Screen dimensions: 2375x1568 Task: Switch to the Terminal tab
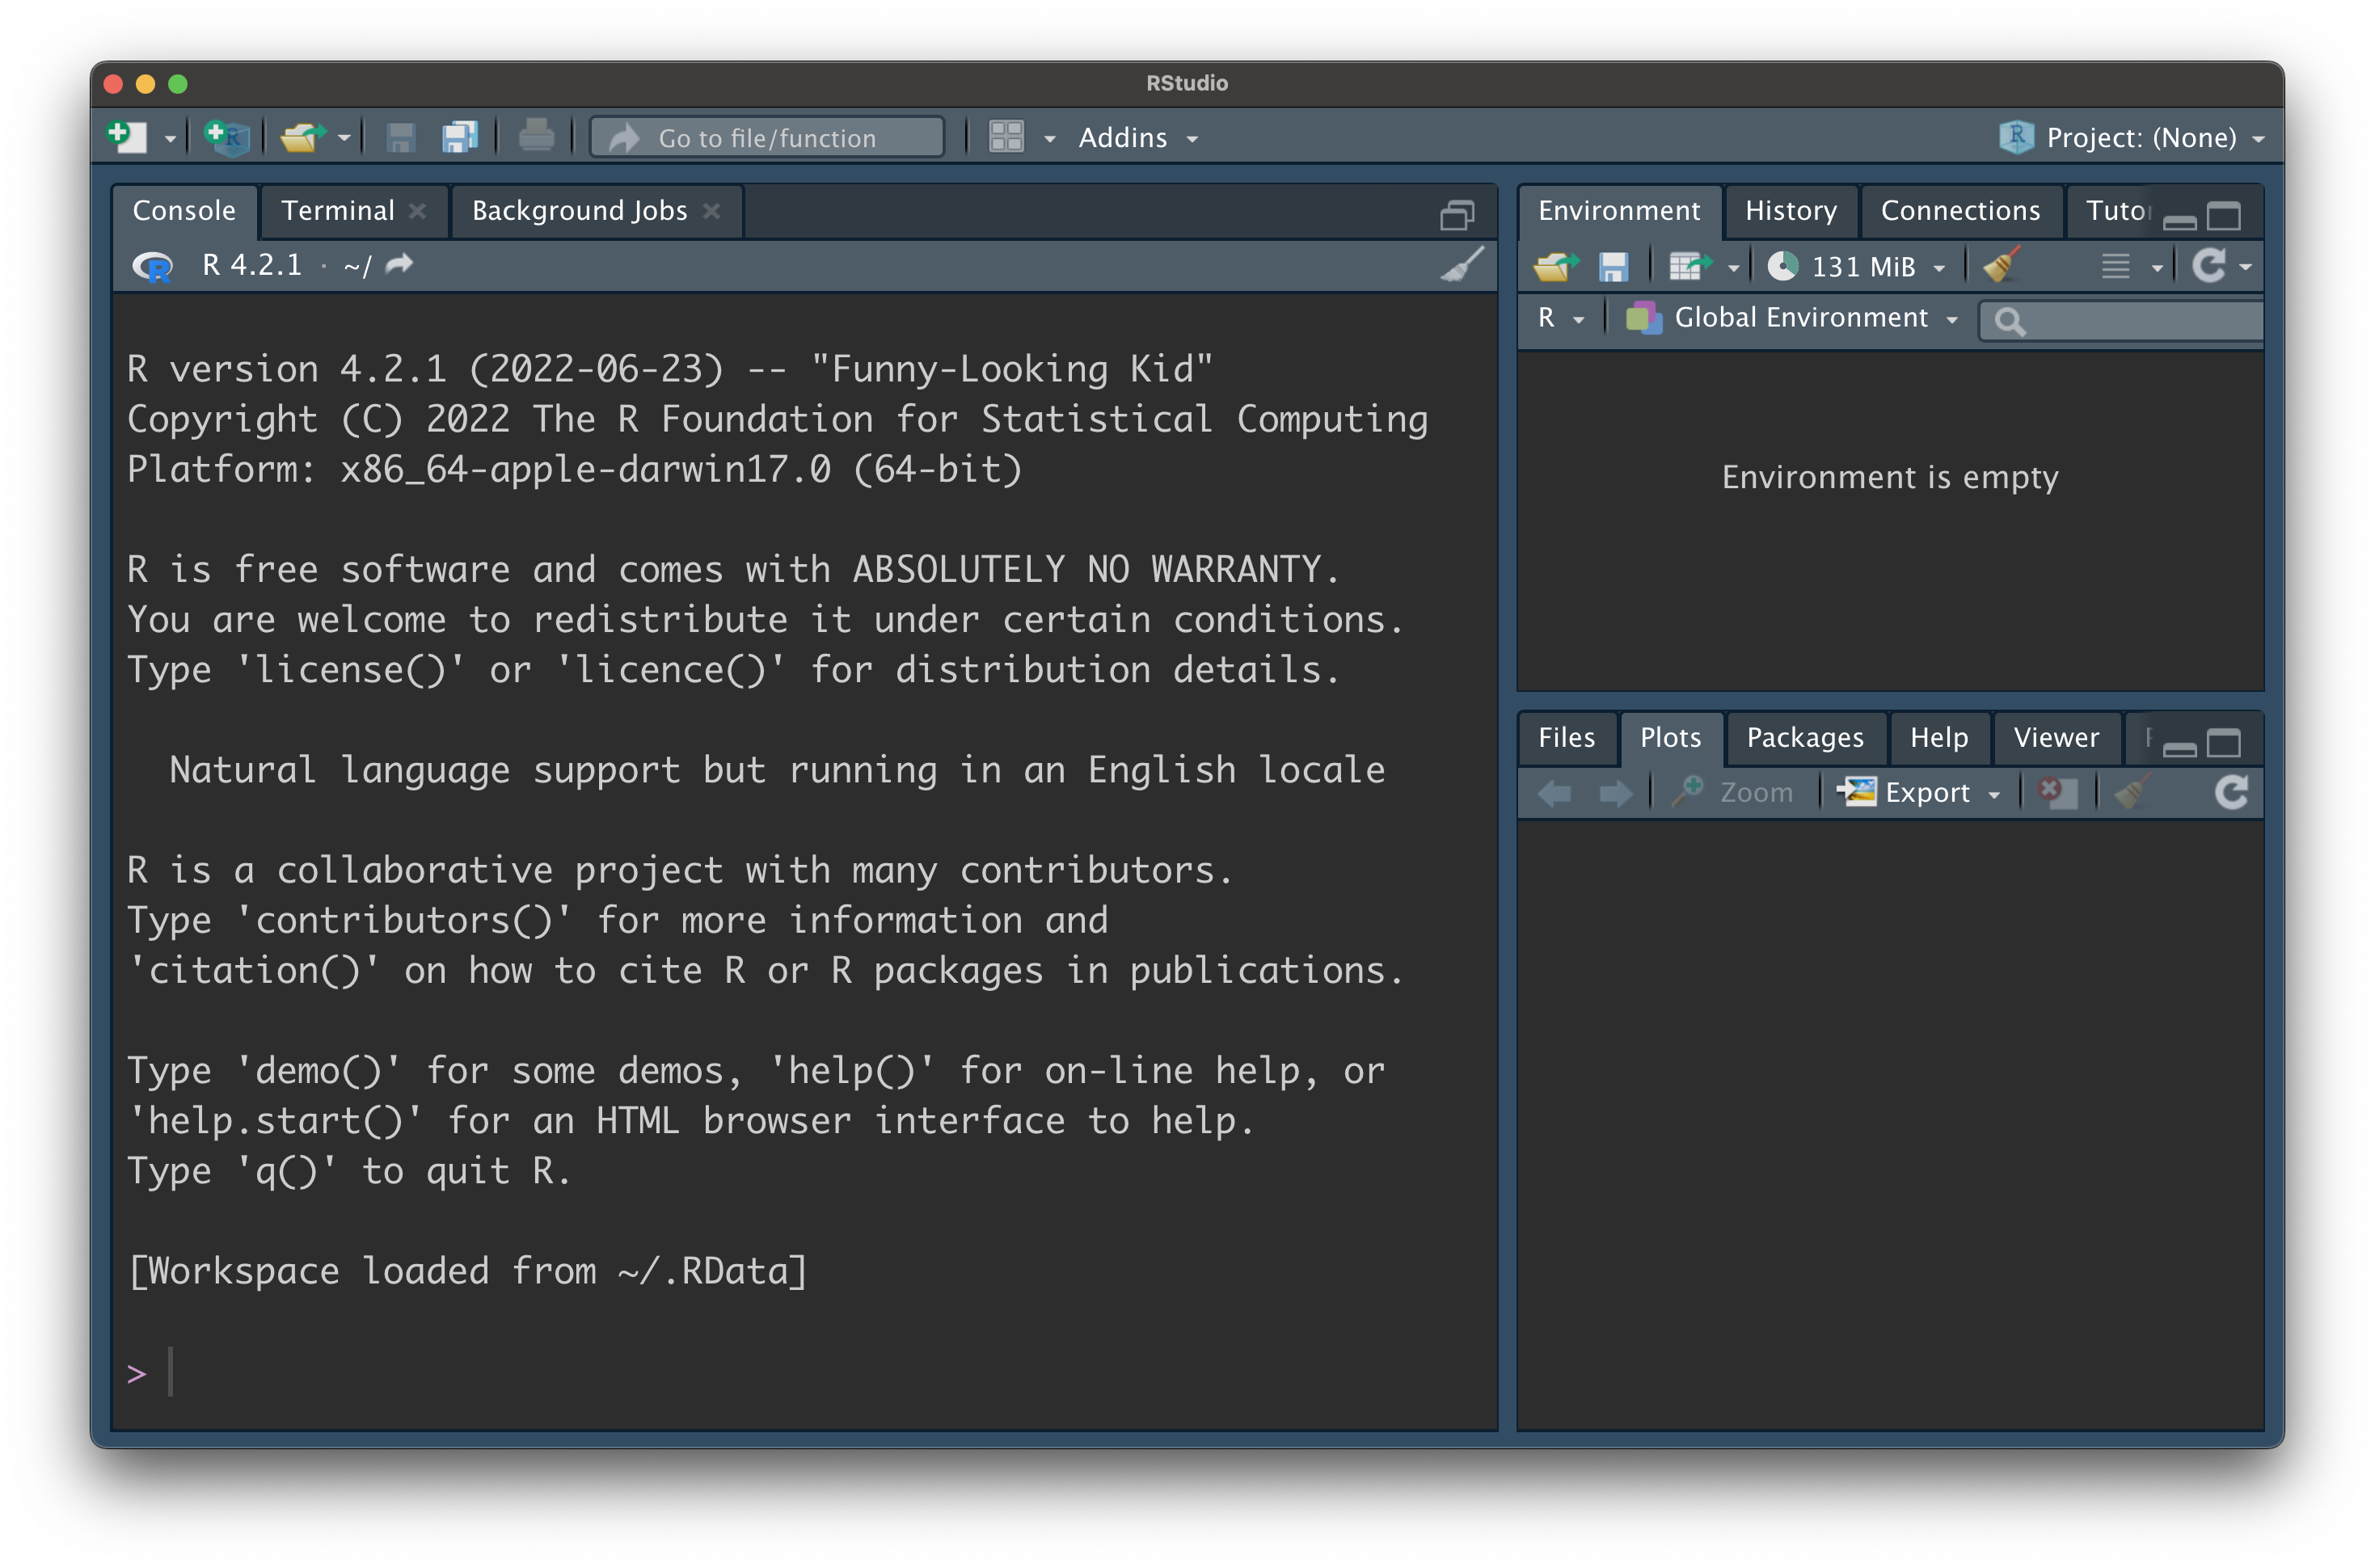pyautogui.click(x=338, y=211)
